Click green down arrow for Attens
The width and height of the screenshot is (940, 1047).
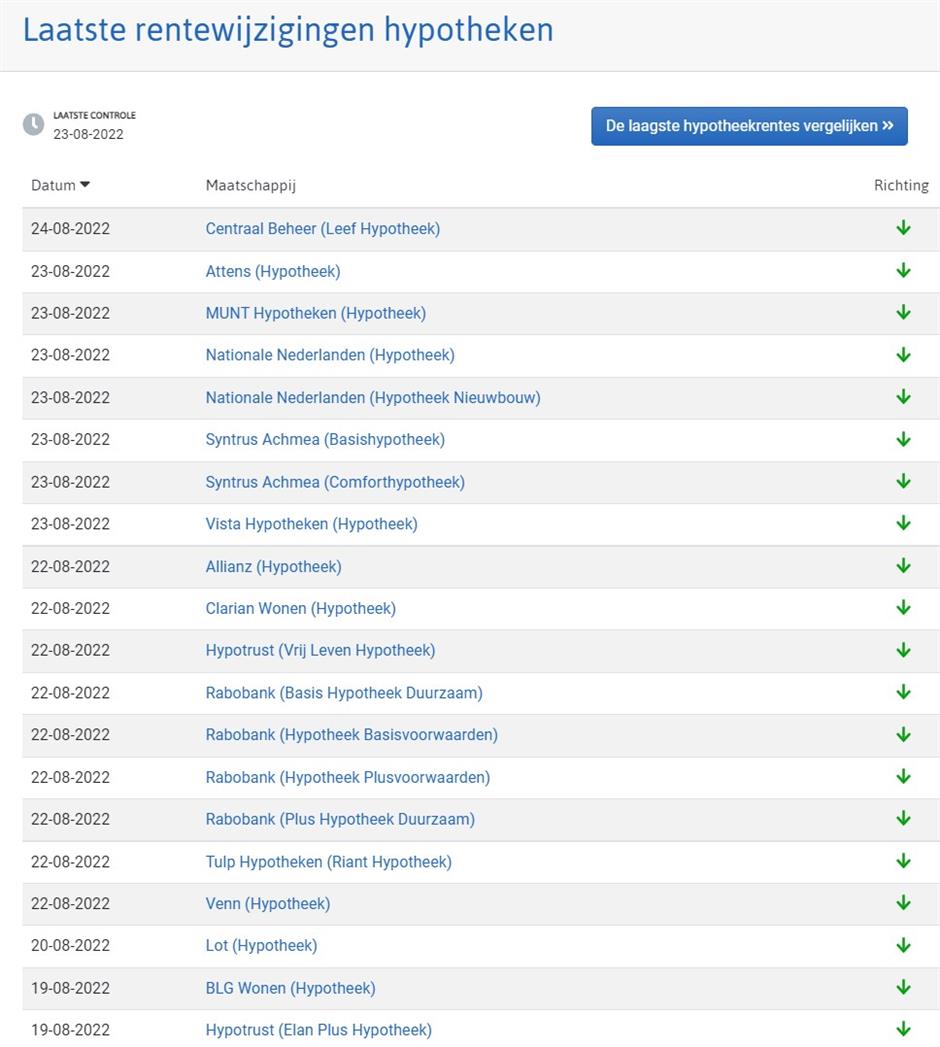(903, 270)
